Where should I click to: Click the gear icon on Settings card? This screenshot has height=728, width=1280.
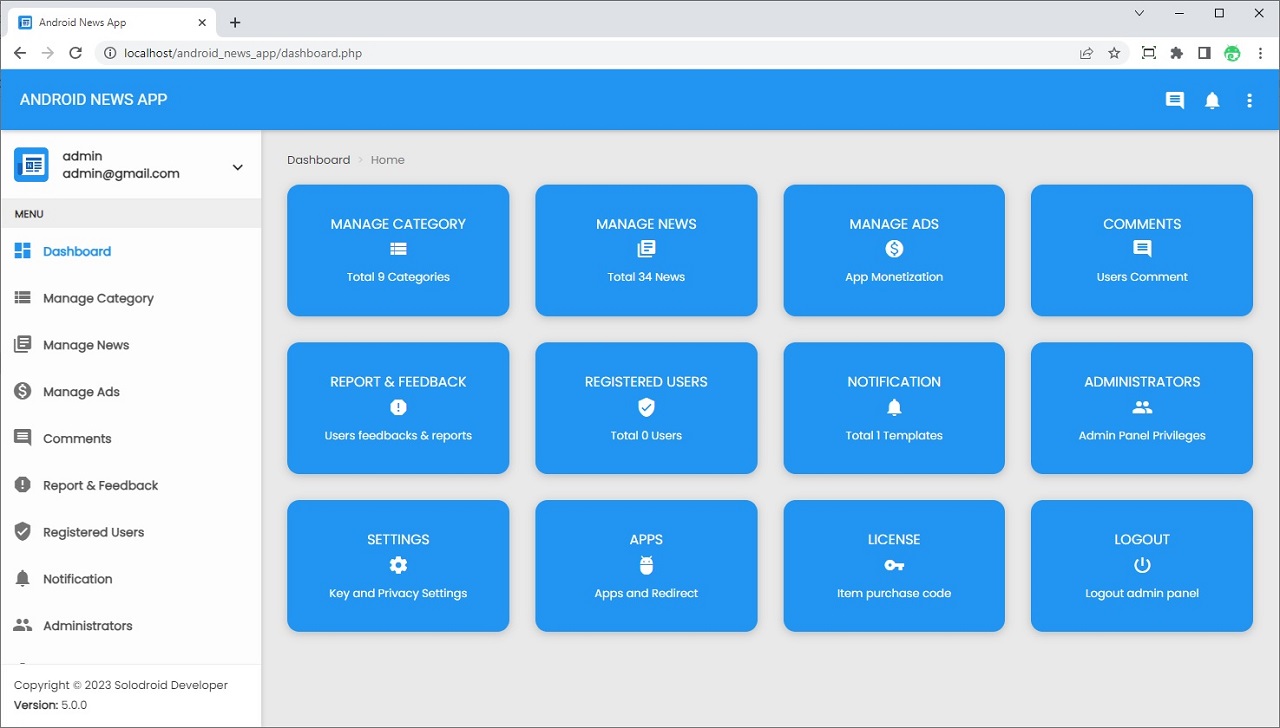tap(398, 565)
